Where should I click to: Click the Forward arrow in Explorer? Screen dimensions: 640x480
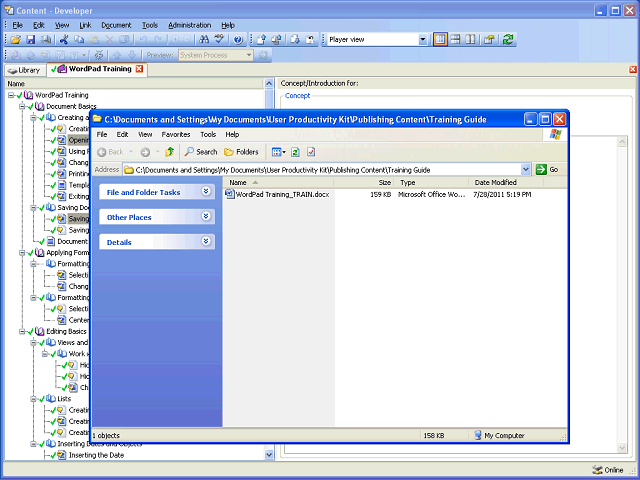(145, 152)
